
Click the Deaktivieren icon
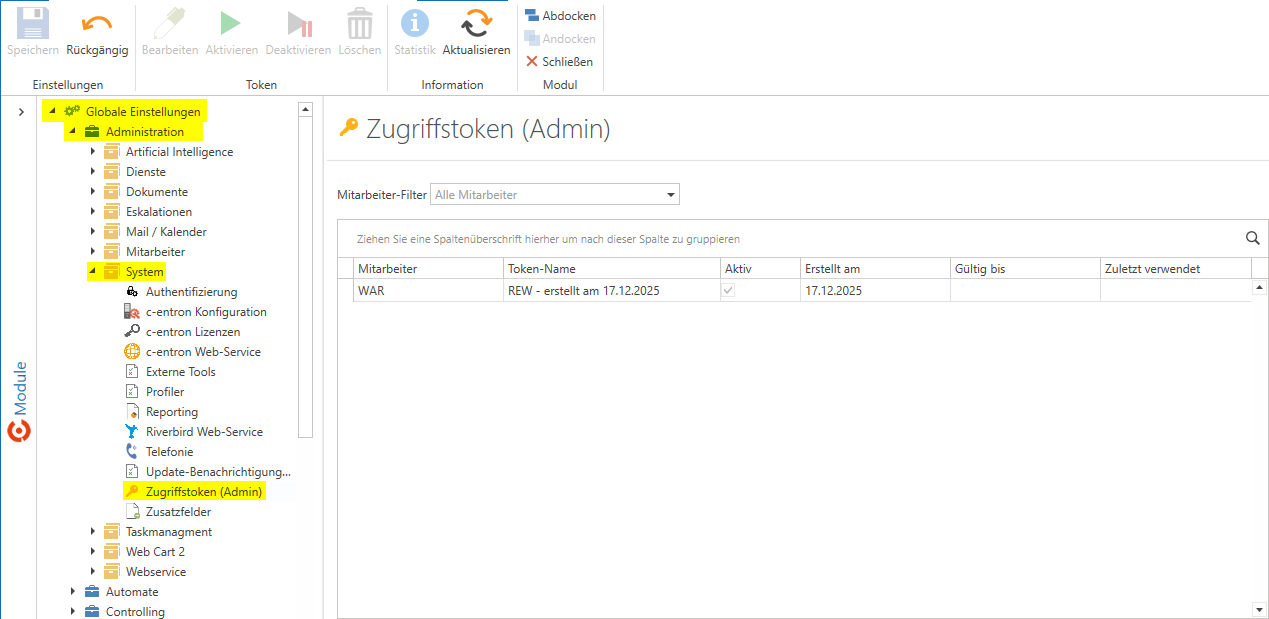click(x=298, y=23)
